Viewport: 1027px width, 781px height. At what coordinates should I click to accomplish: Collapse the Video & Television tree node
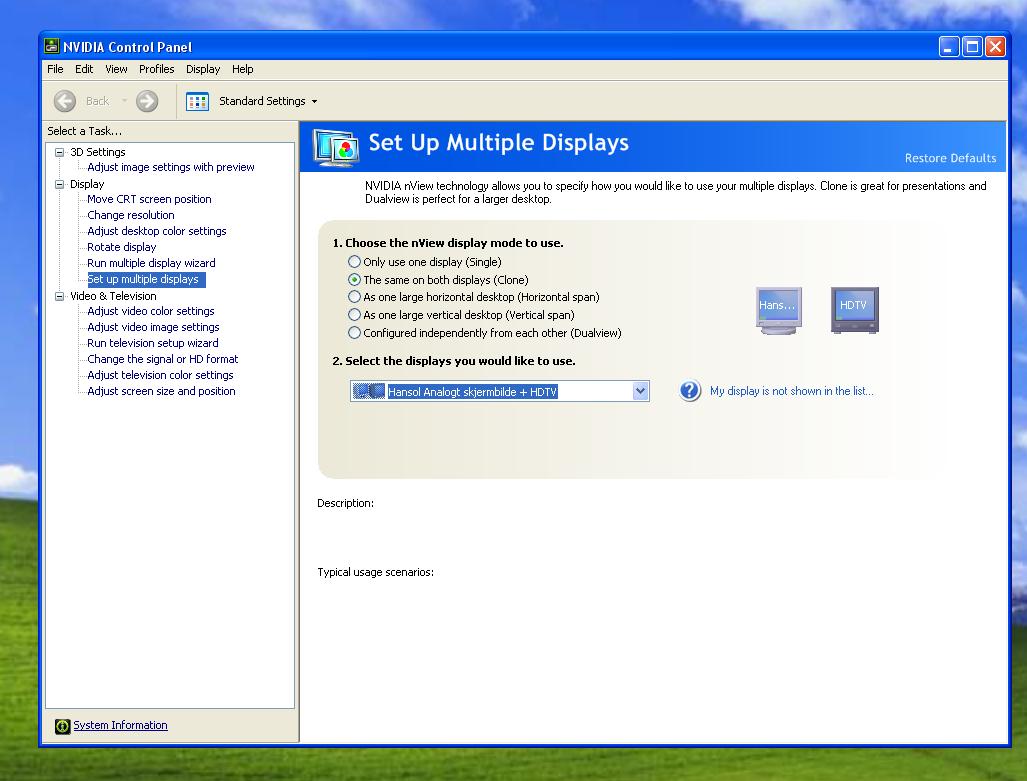click(x=60, y=296)
